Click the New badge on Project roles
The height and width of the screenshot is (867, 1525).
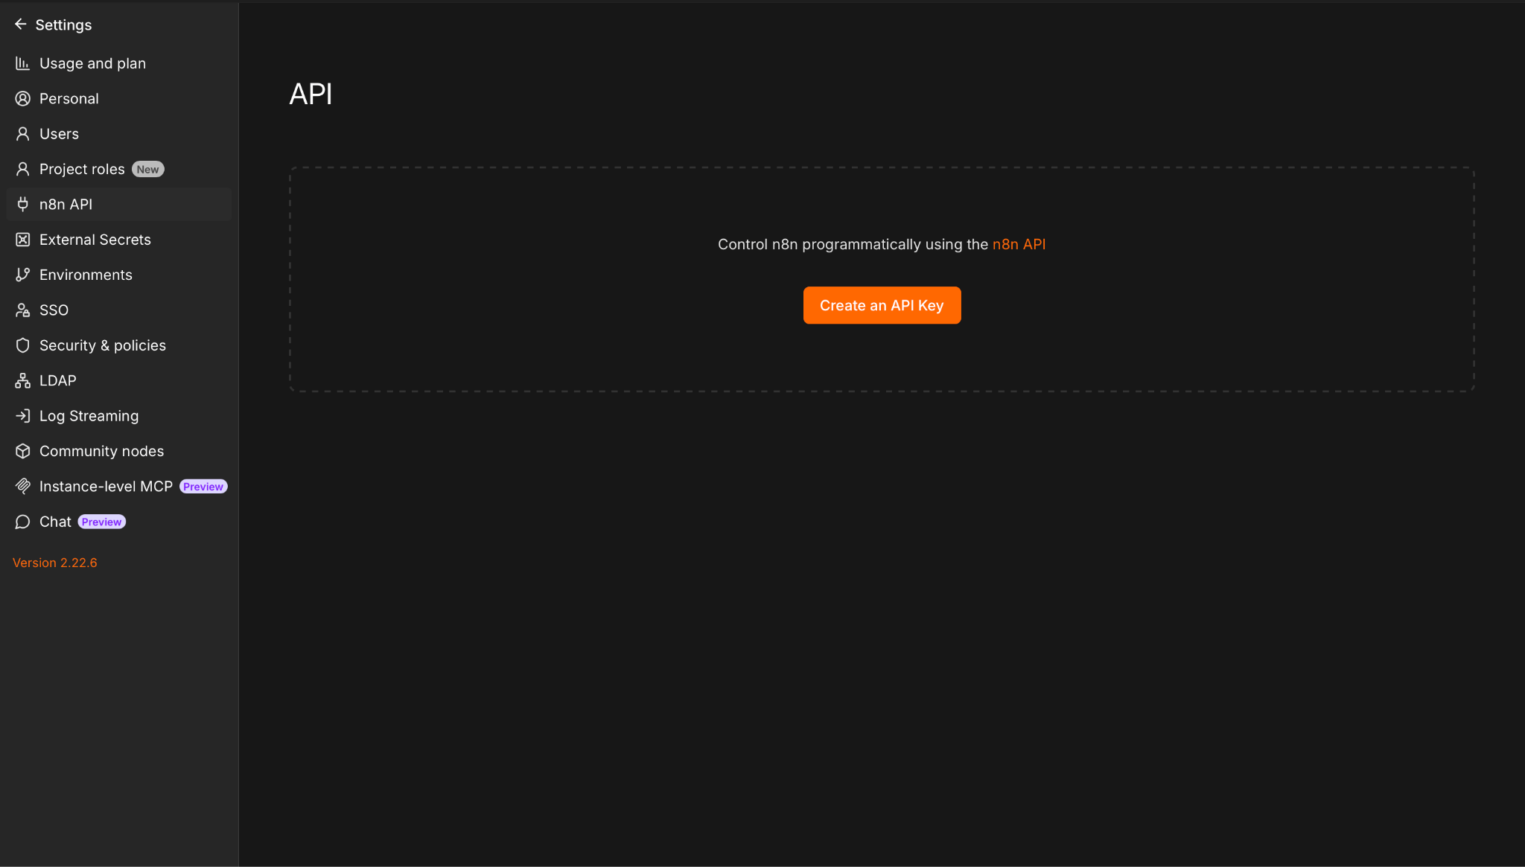point(148,169)
